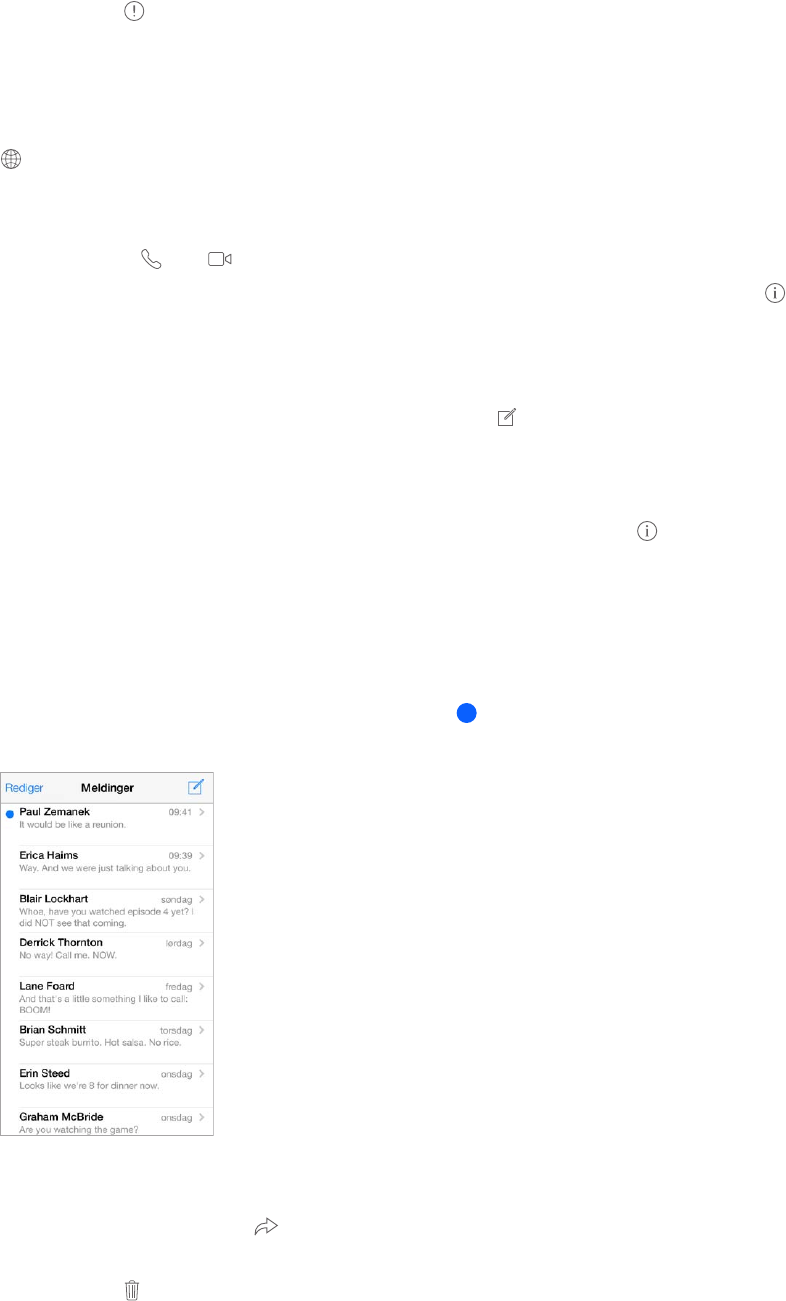Click the large blue unread dot icon
The height and width of the screenshot is (1301, 786).
click(x=466, y=713)
